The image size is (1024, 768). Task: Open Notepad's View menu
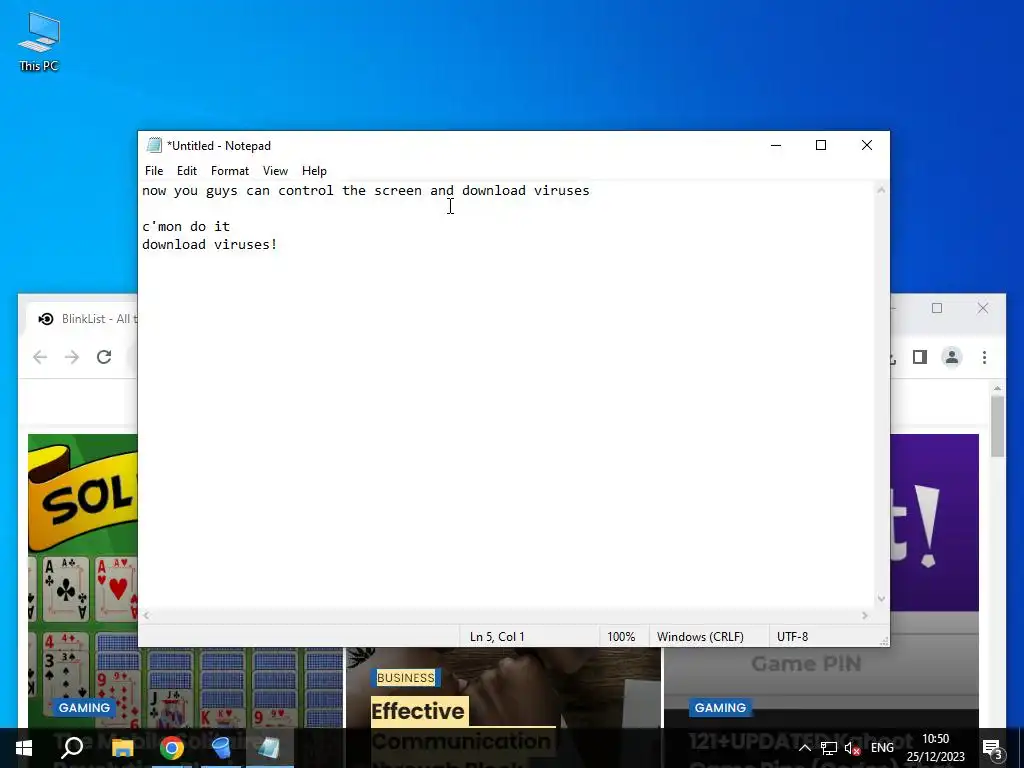tap(275, 171)
